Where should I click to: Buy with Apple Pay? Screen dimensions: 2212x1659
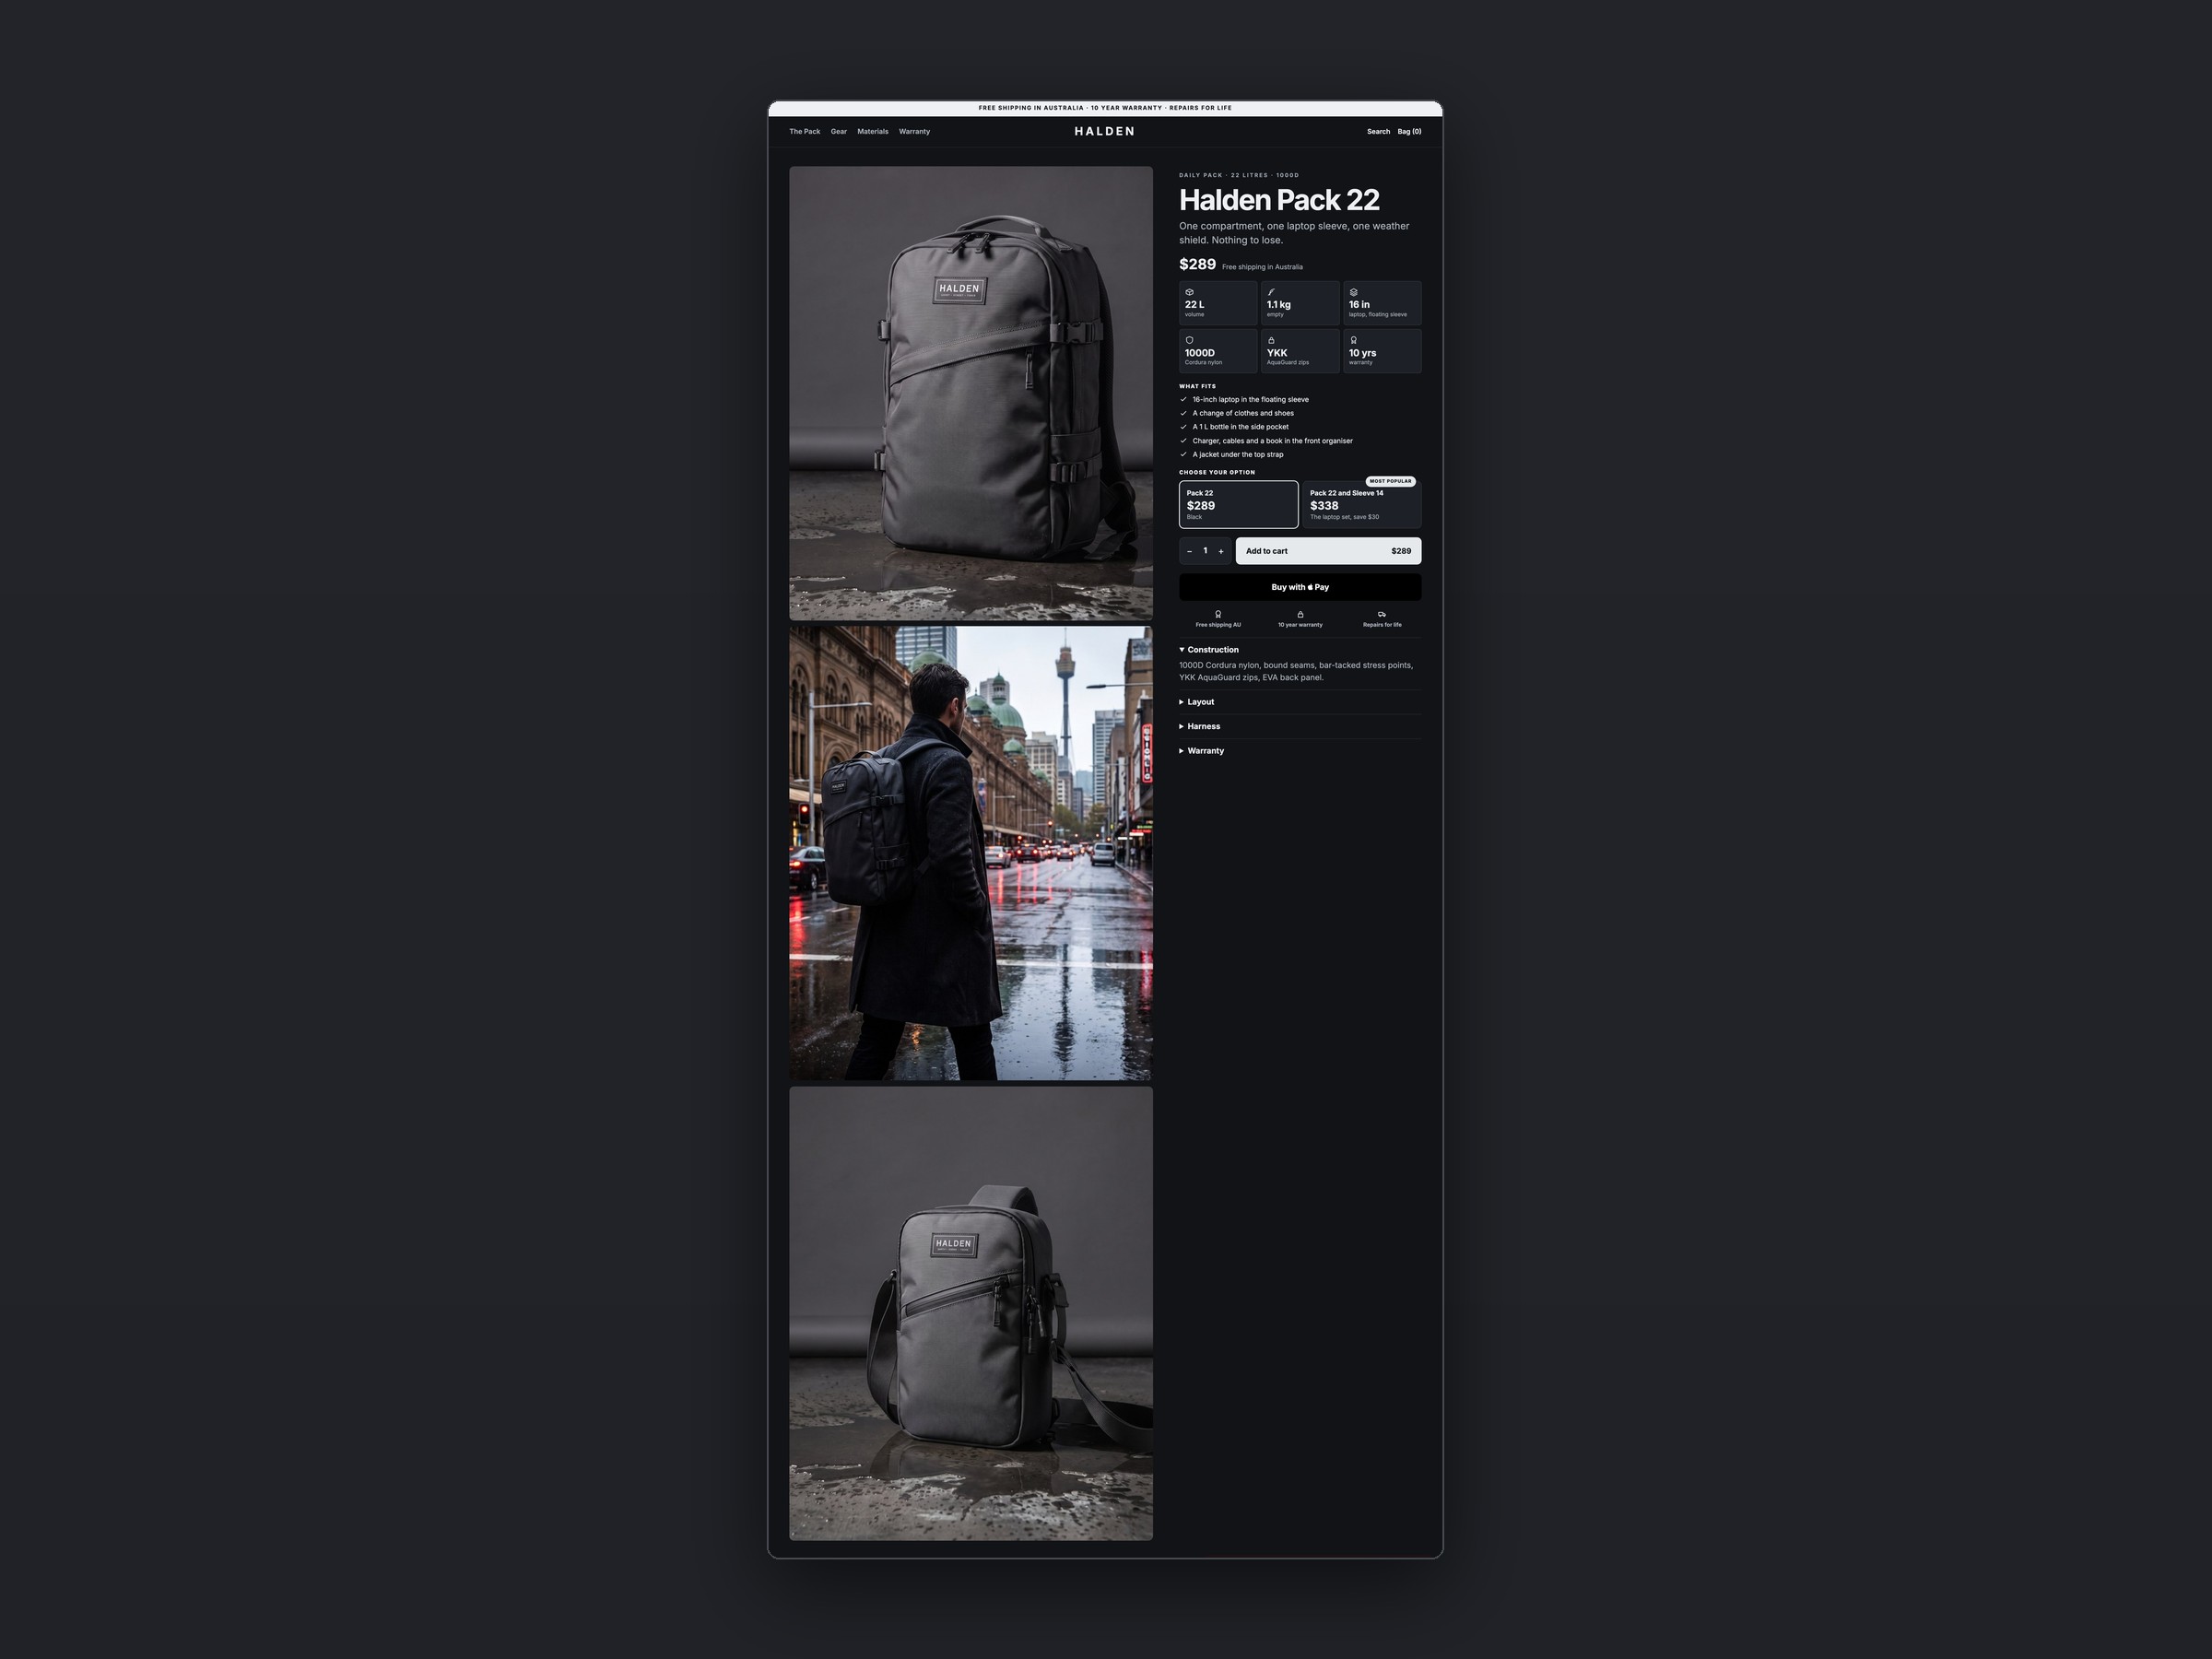(1300, 587)
